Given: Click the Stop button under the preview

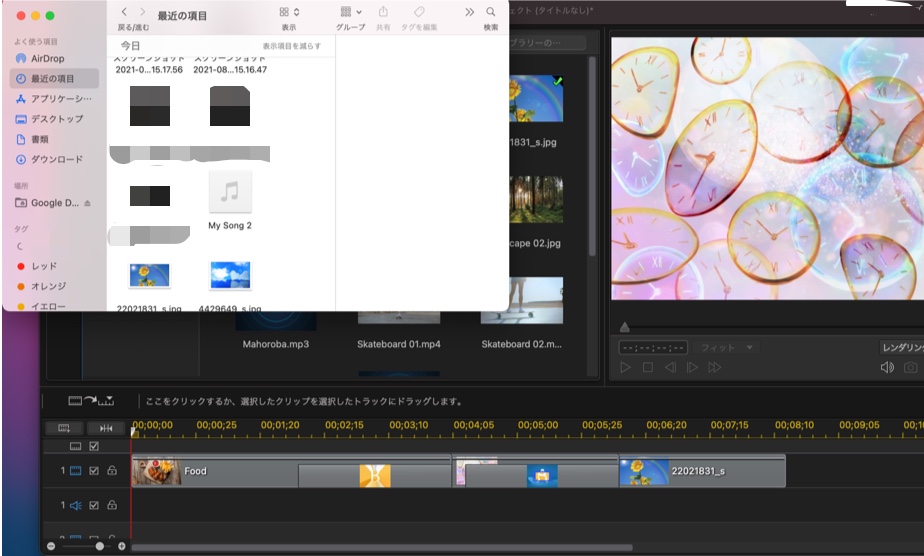Looking at the screenshot, I should [648, 368].
